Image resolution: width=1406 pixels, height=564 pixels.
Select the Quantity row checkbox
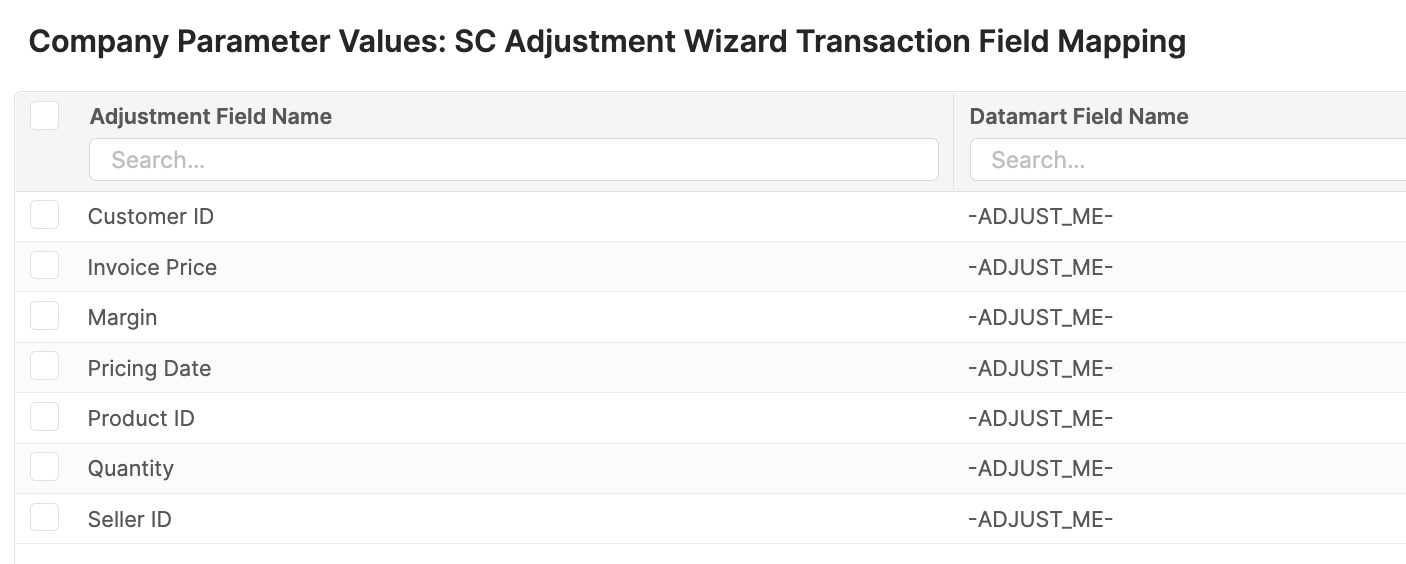[x=45, y=467]
